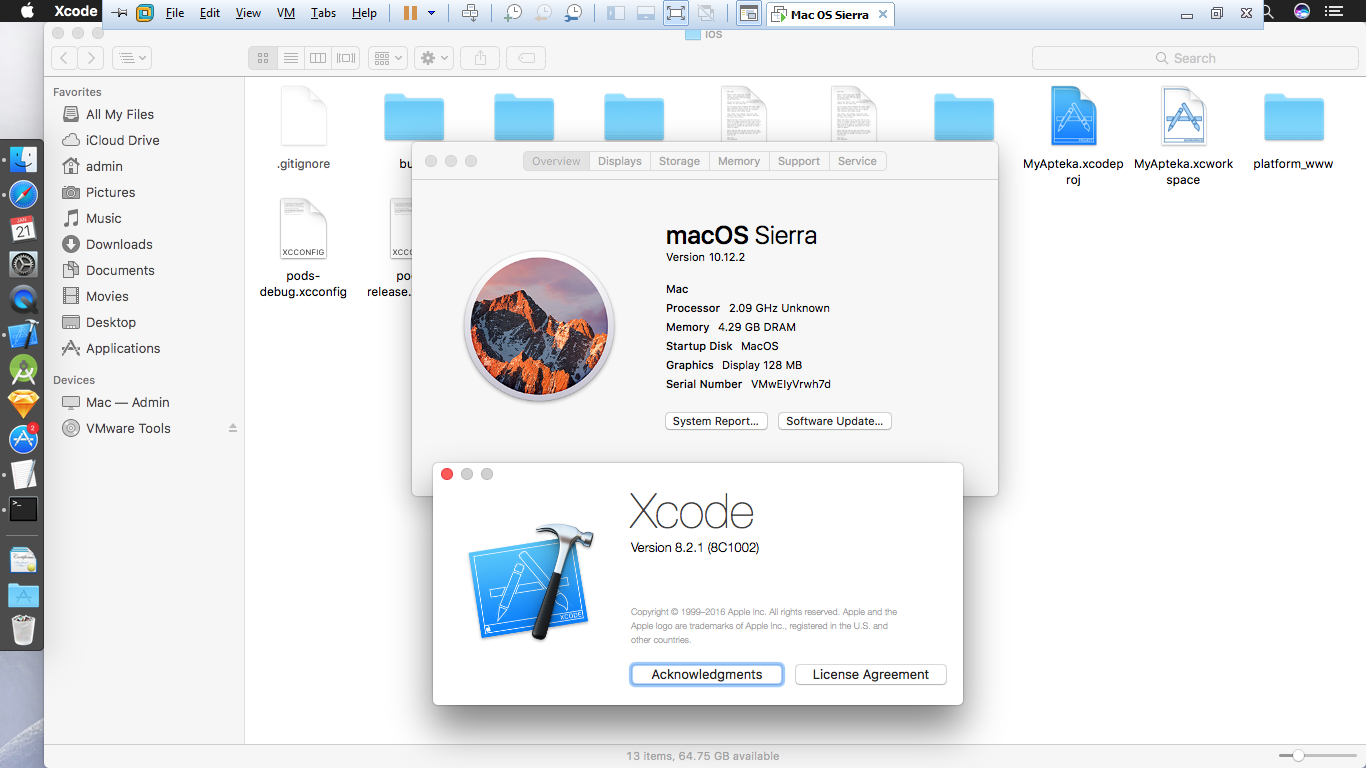
Task: Open the VMware Edit menu
Action: 210,13
